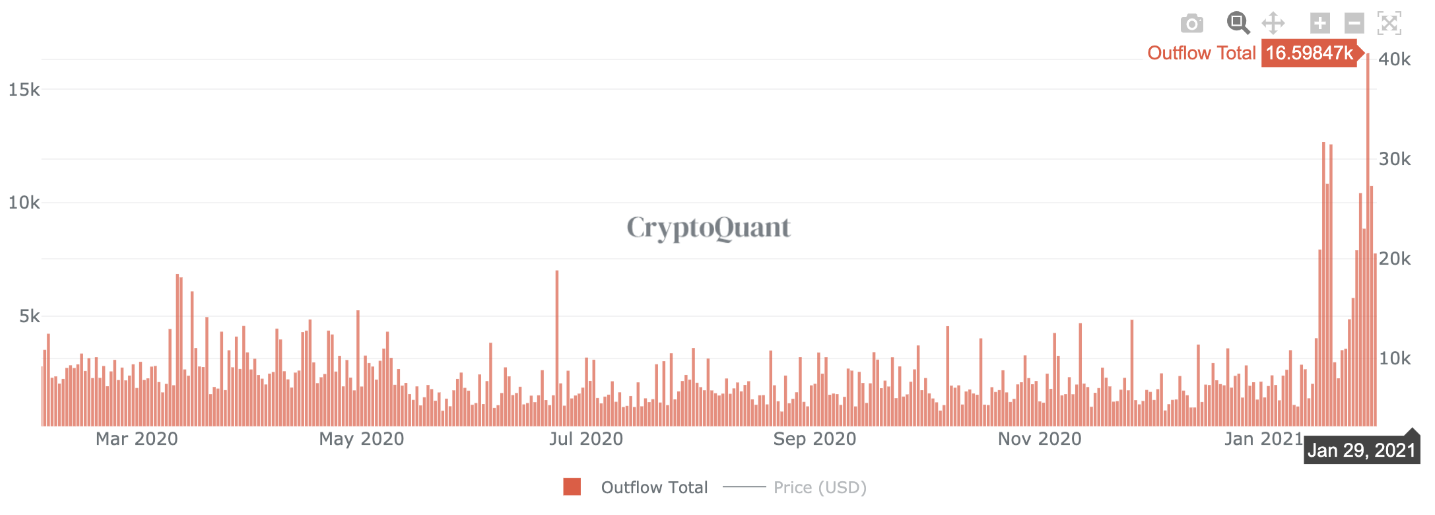
Task: Click the Autoscale axes icon
Action: (x=1389, y=24)
